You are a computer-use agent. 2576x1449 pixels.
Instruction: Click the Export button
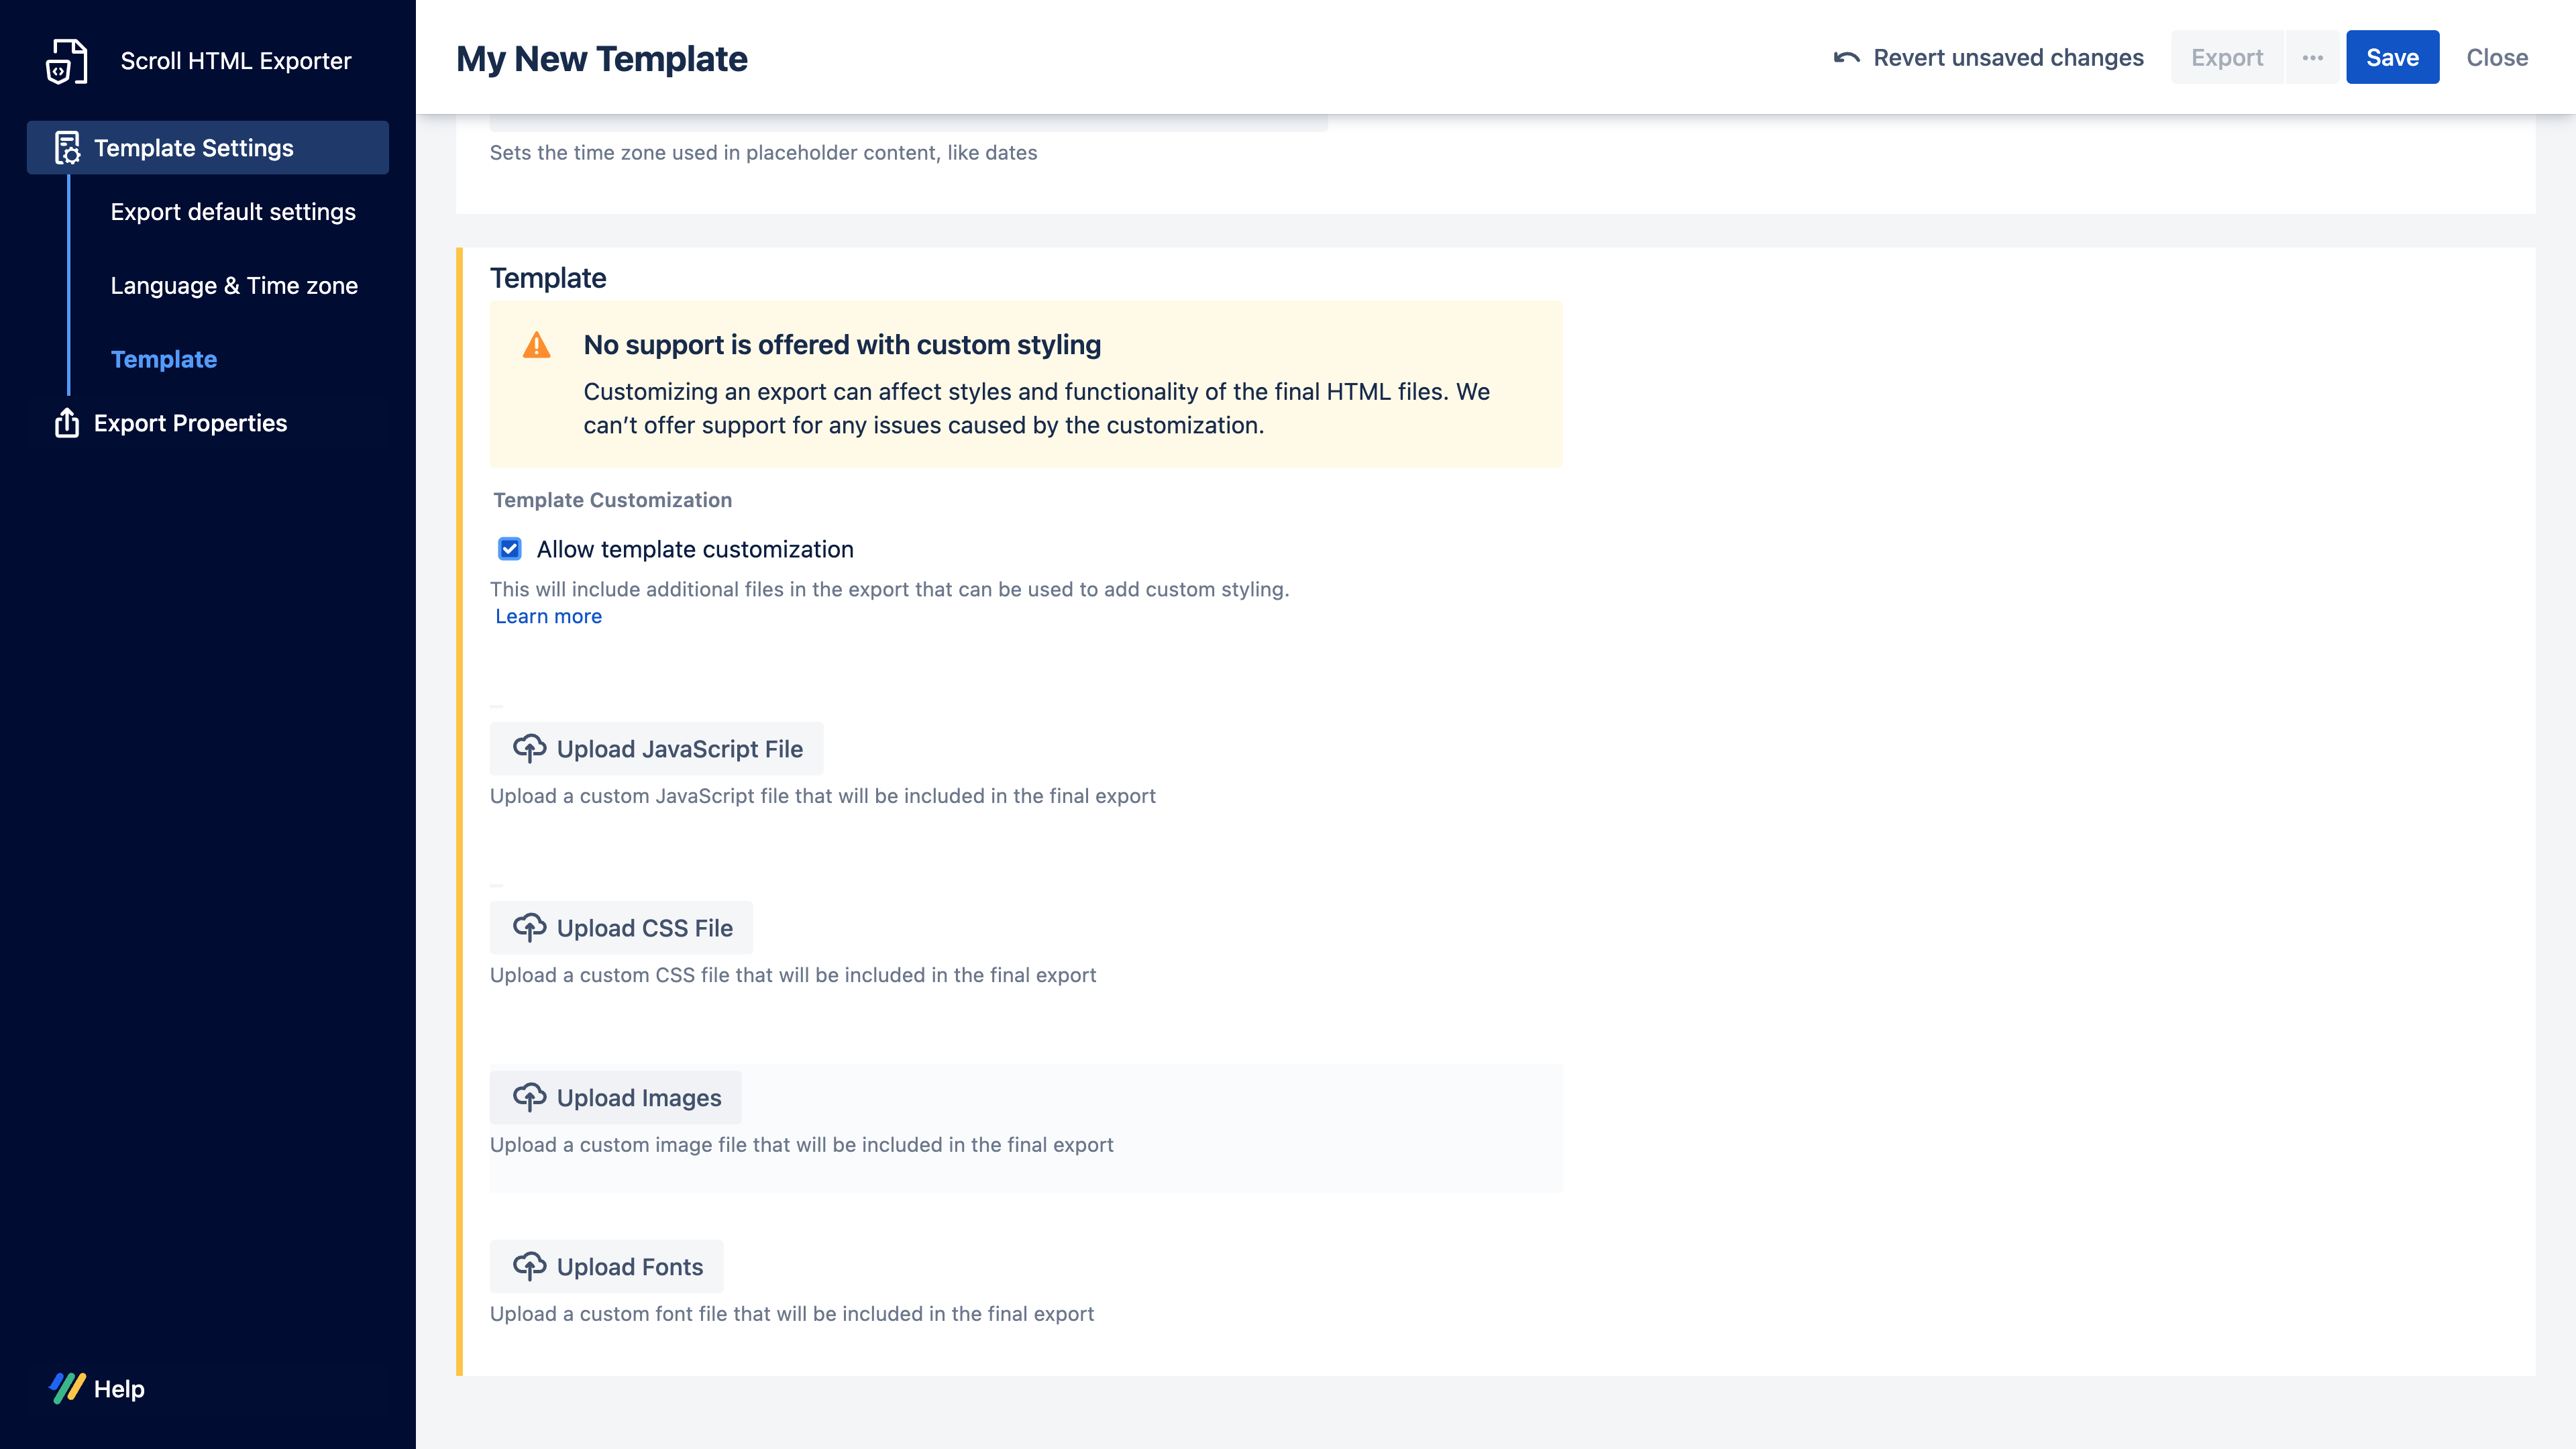click(x=2227, y=57)
